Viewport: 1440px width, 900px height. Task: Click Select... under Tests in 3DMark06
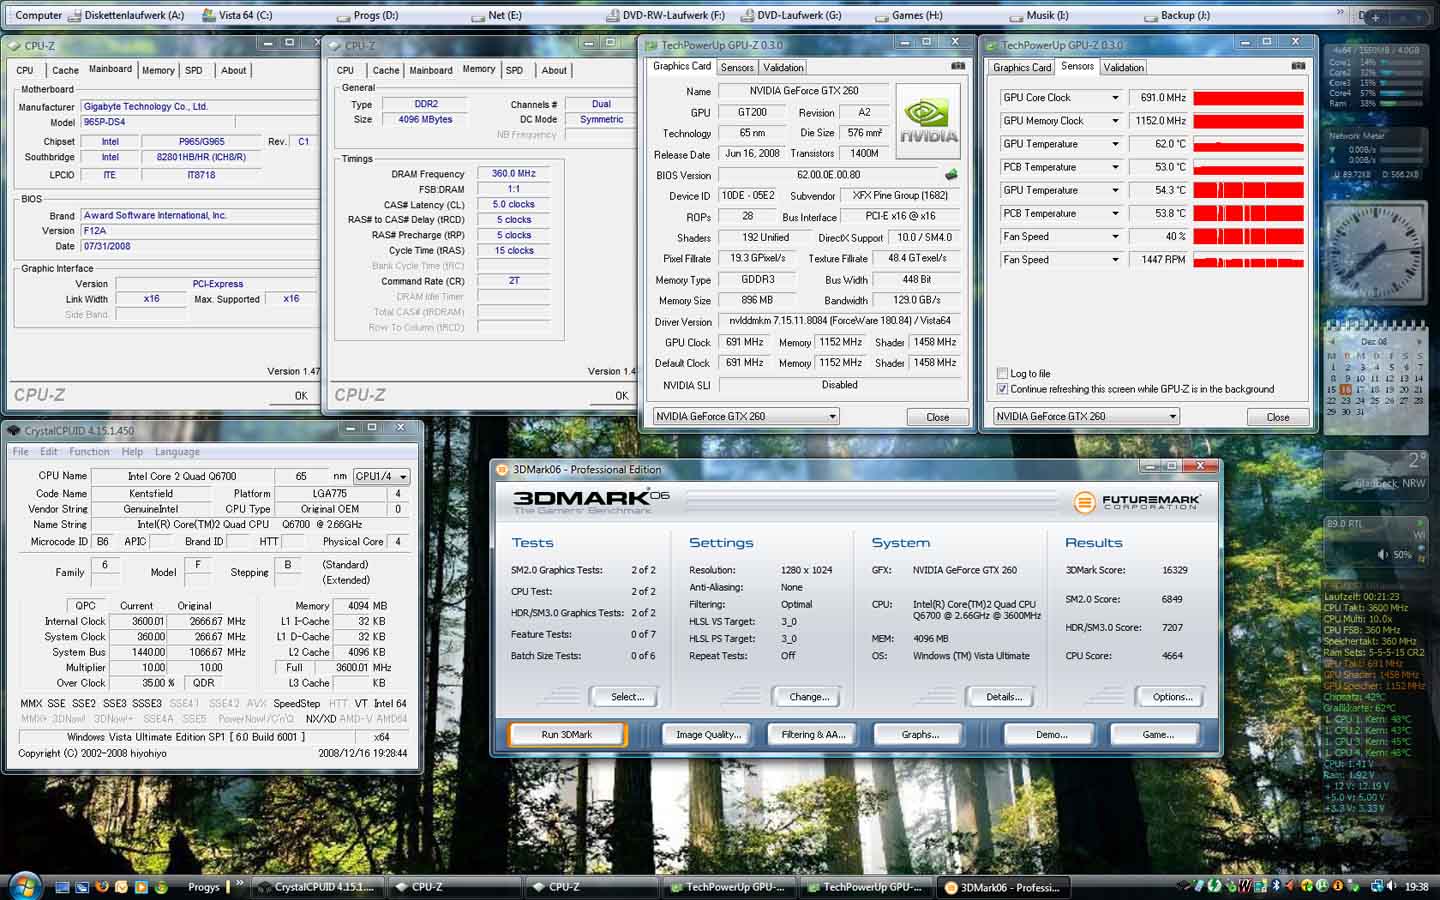627,697
